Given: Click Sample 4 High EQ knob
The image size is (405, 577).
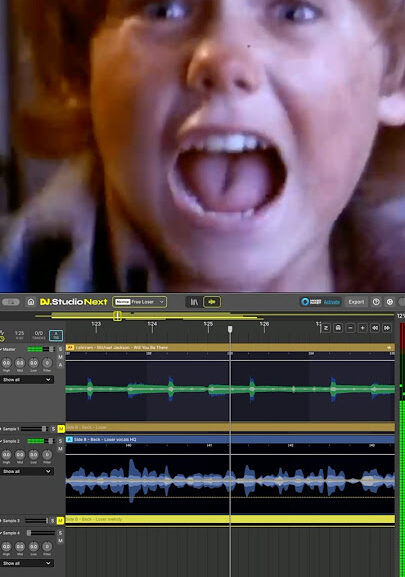Looking at the screenshot, I should tap(6, 546).
